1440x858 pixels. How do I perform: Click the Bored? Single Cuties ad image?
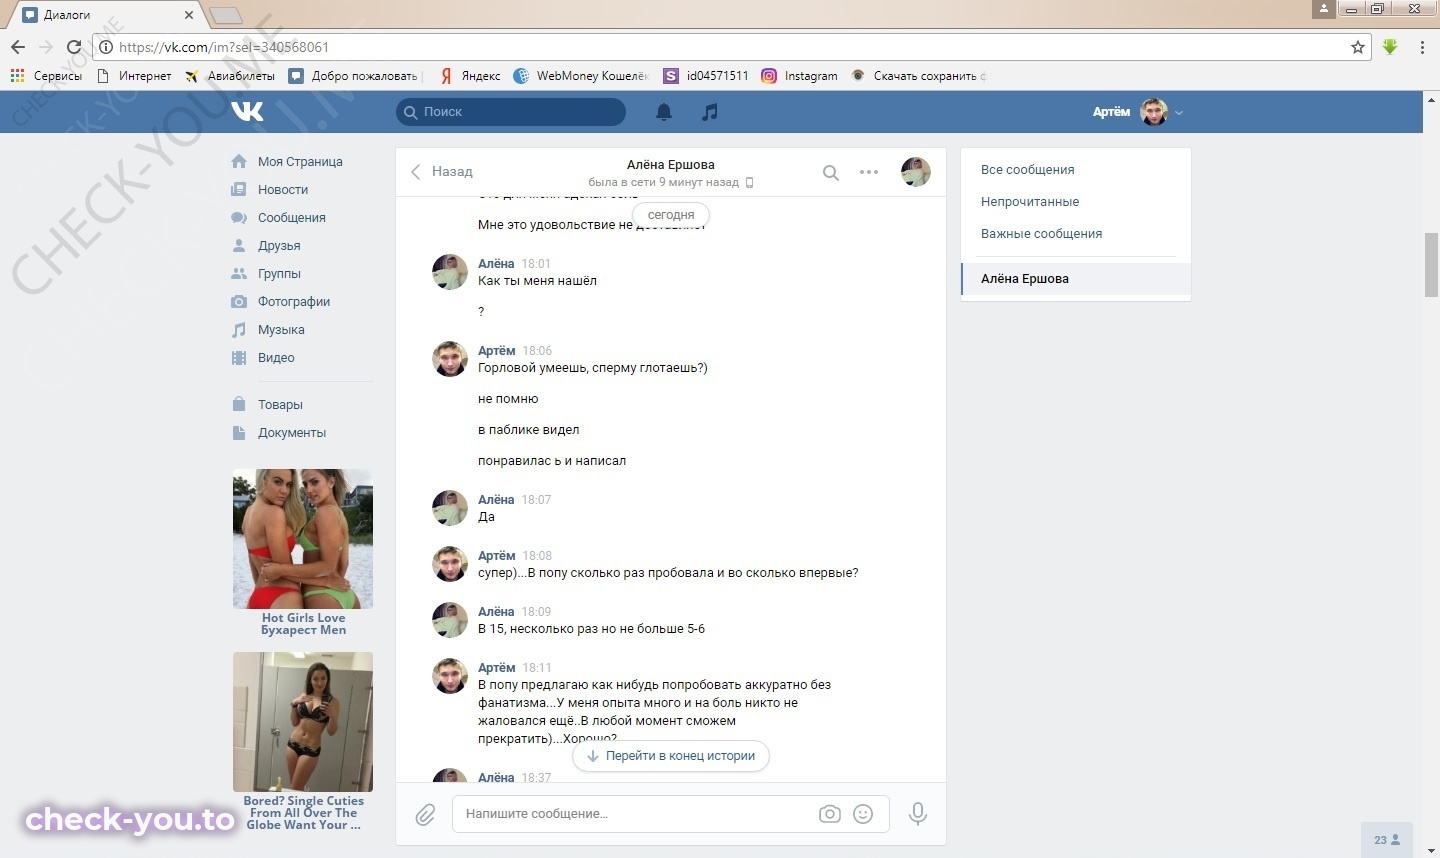pos(303,722)
